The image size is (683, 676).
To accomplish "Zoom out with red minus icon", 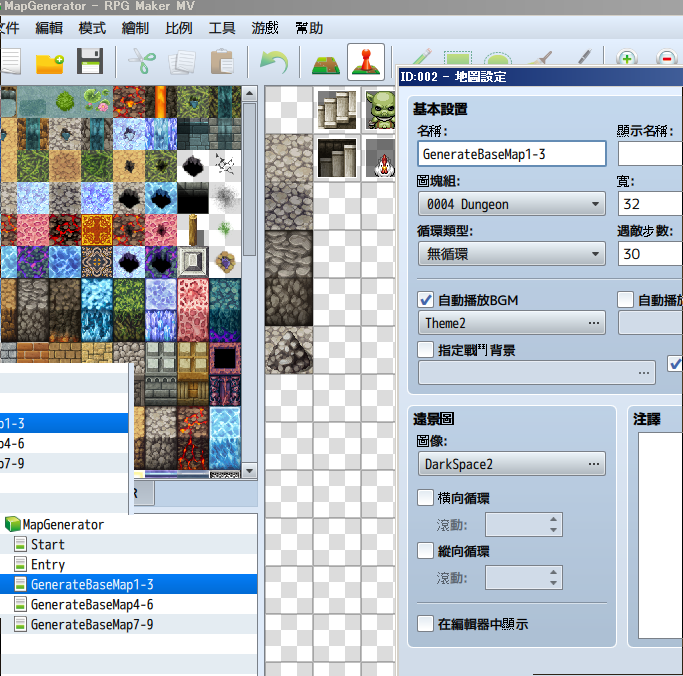I will coord(666,57).
